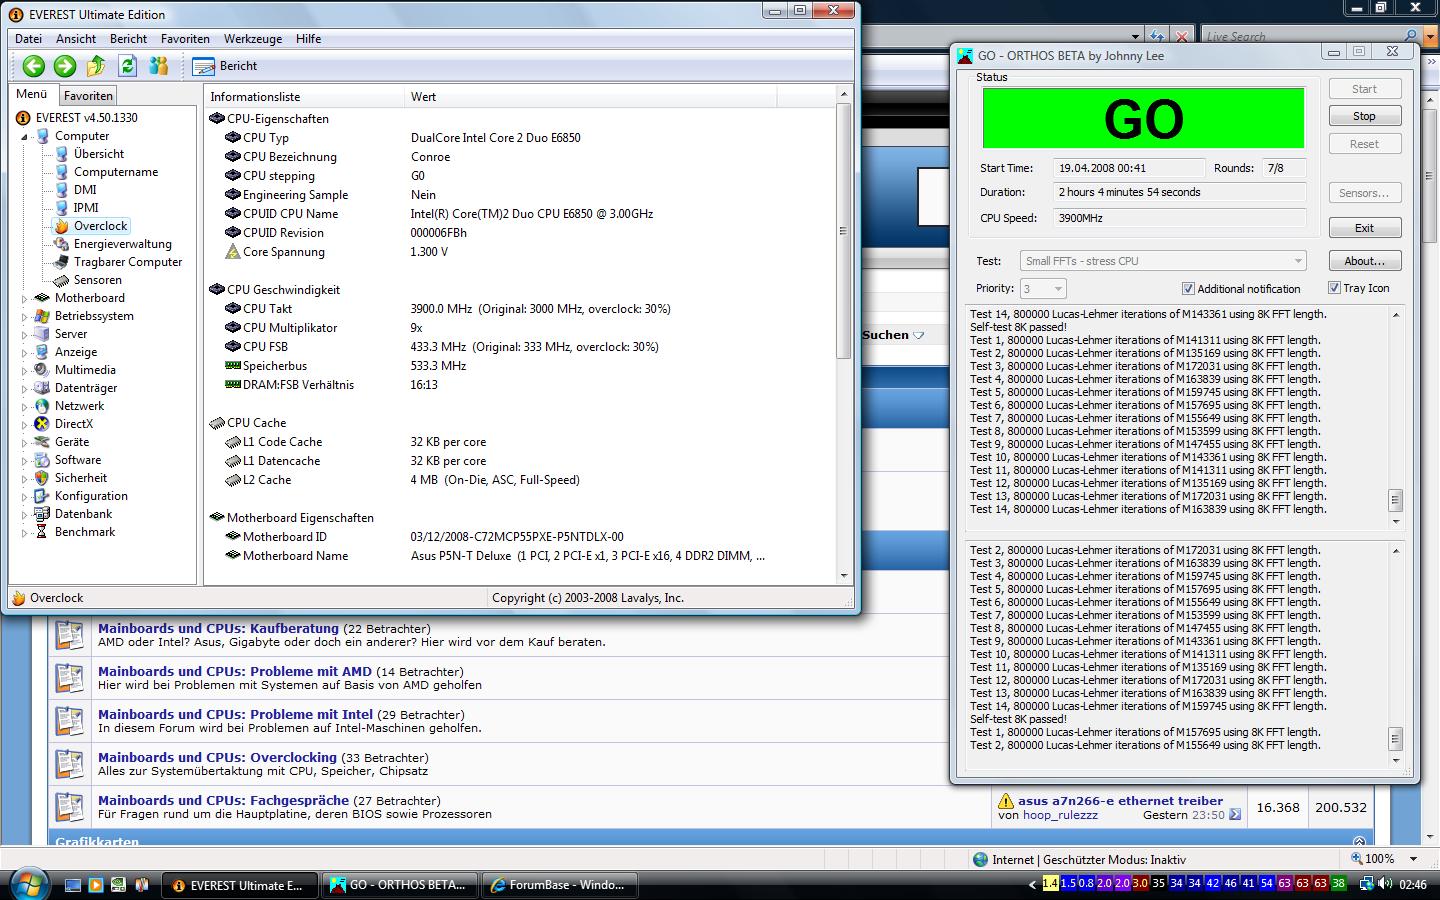The width and height of the screenshot is (1440, 900).
Task: Toggle the Additional notification checkbox
Action: (1188, 289)
